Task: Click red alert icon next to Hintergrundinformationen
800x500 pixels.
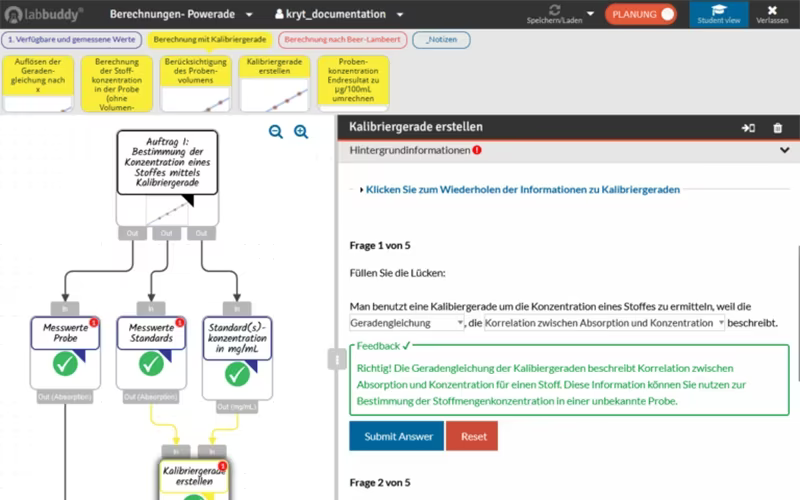Action: coord(477,150)
